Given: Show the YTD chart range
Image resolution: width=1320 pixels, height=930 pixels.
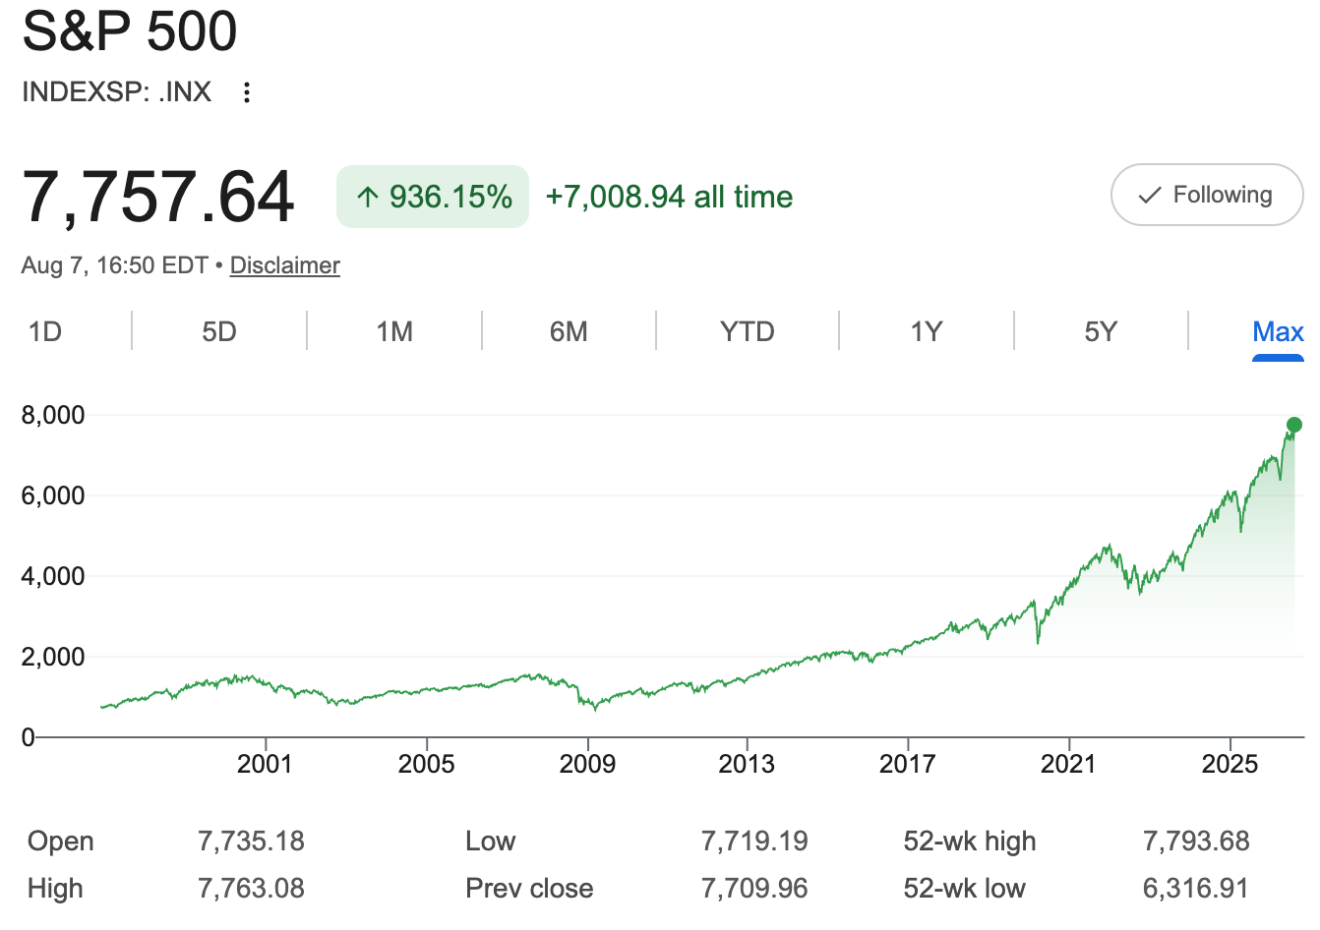Looking at the screenshot, I should (x=747, y=331).
